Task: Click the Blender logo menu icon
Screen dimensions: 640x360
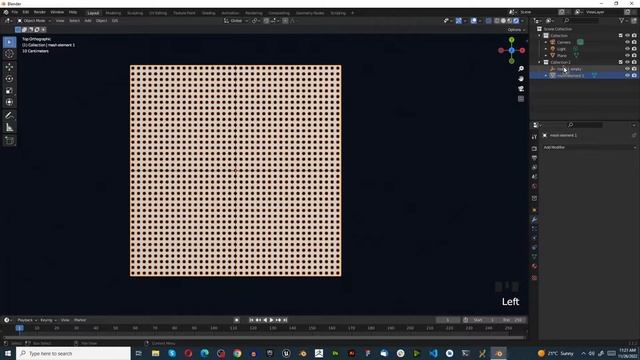Action: 6,12
